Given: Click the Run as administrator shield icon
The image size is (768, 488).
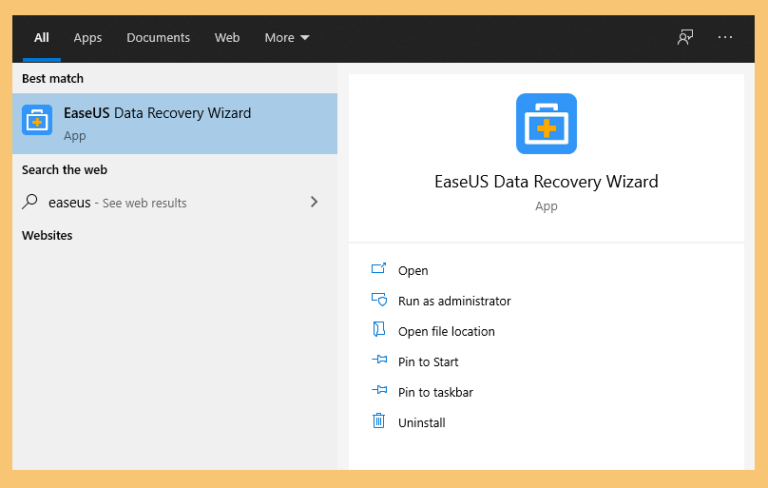Looking at the screenshot, I should (379, 299).
